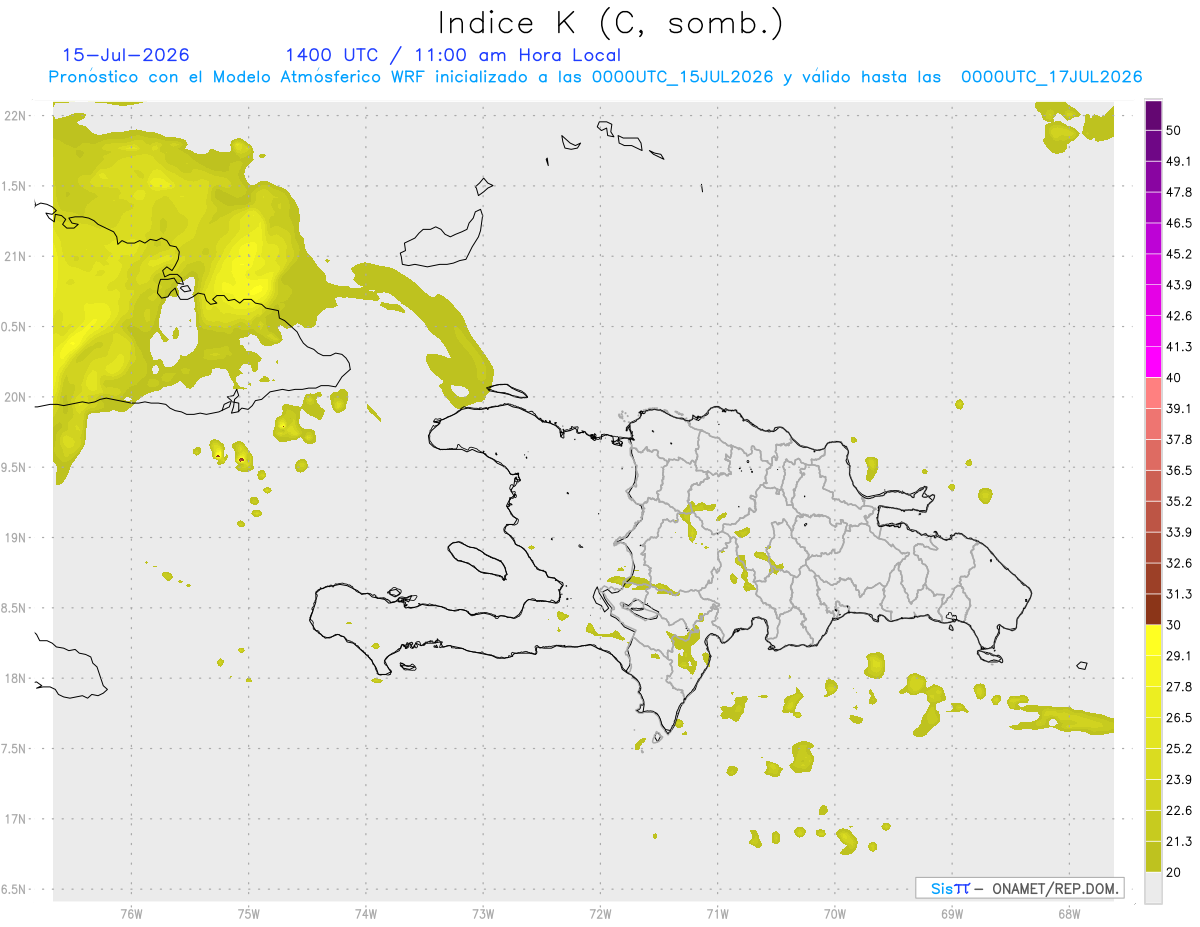Select the light gray swatch below 20
Screen dimensions: 1200x927
pyautogui.click(x=1153, y=888)
